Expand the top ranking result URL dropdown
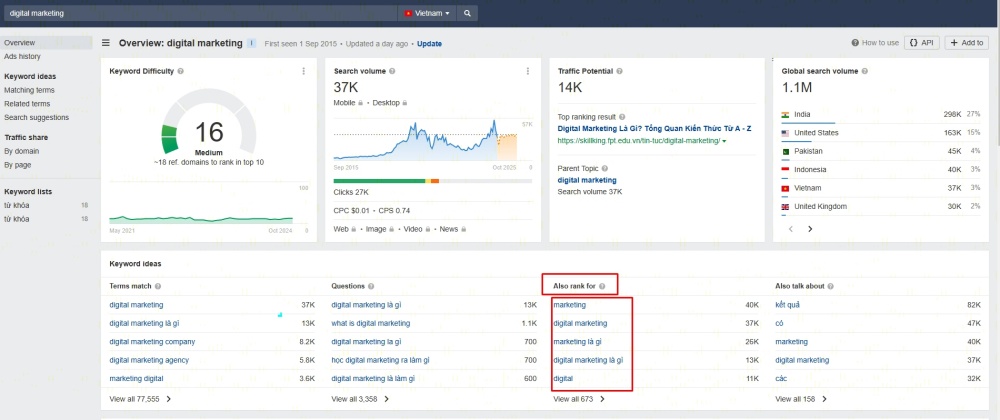 click(x=724, y=141)
